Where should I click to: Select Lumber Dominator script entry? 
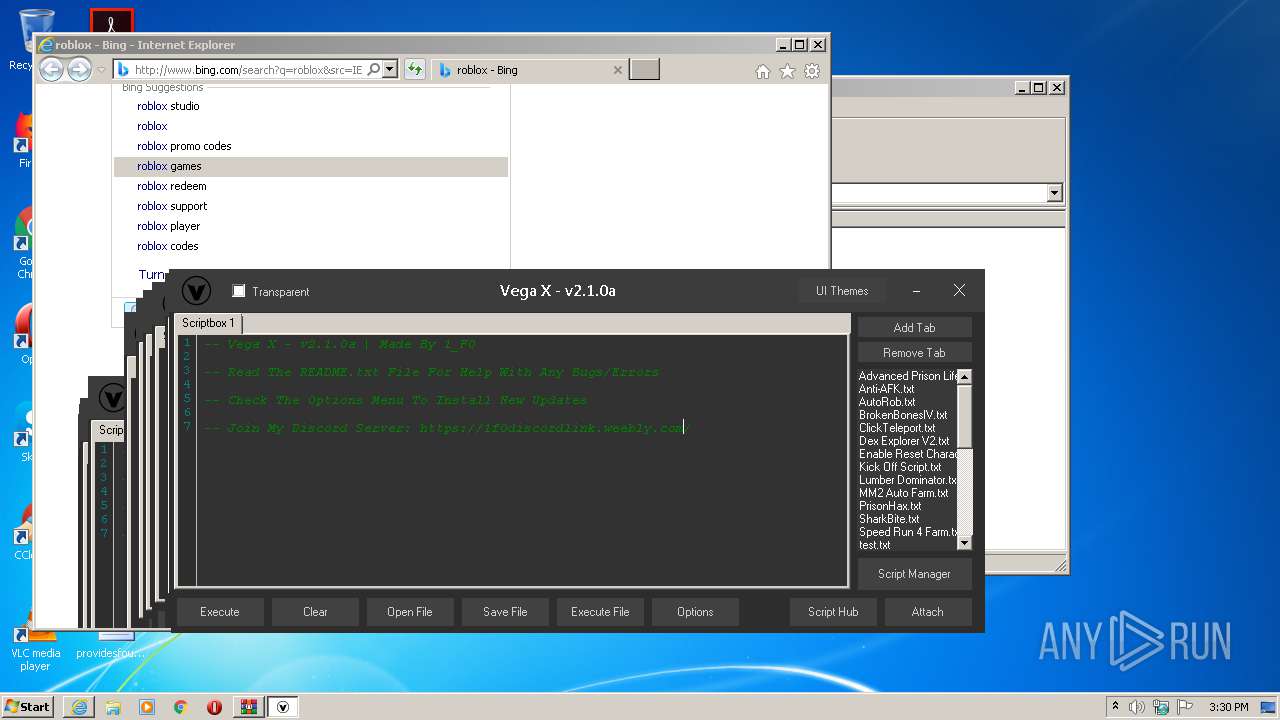tap(908, 480)
